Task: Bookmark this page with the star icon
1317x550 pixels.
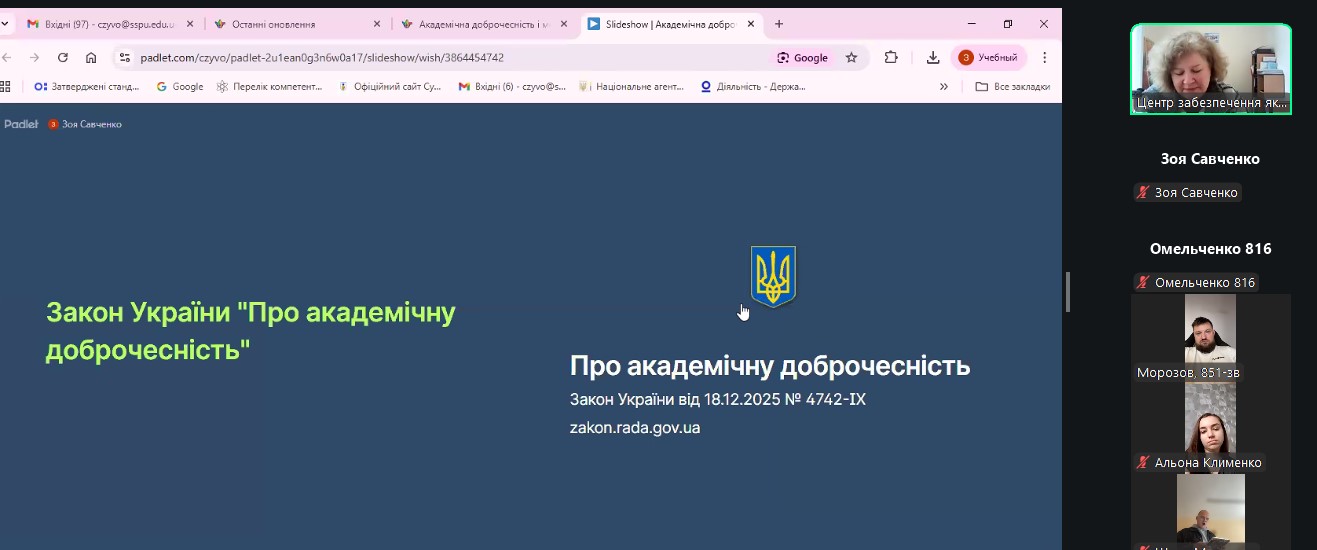Action: [851, 58]
